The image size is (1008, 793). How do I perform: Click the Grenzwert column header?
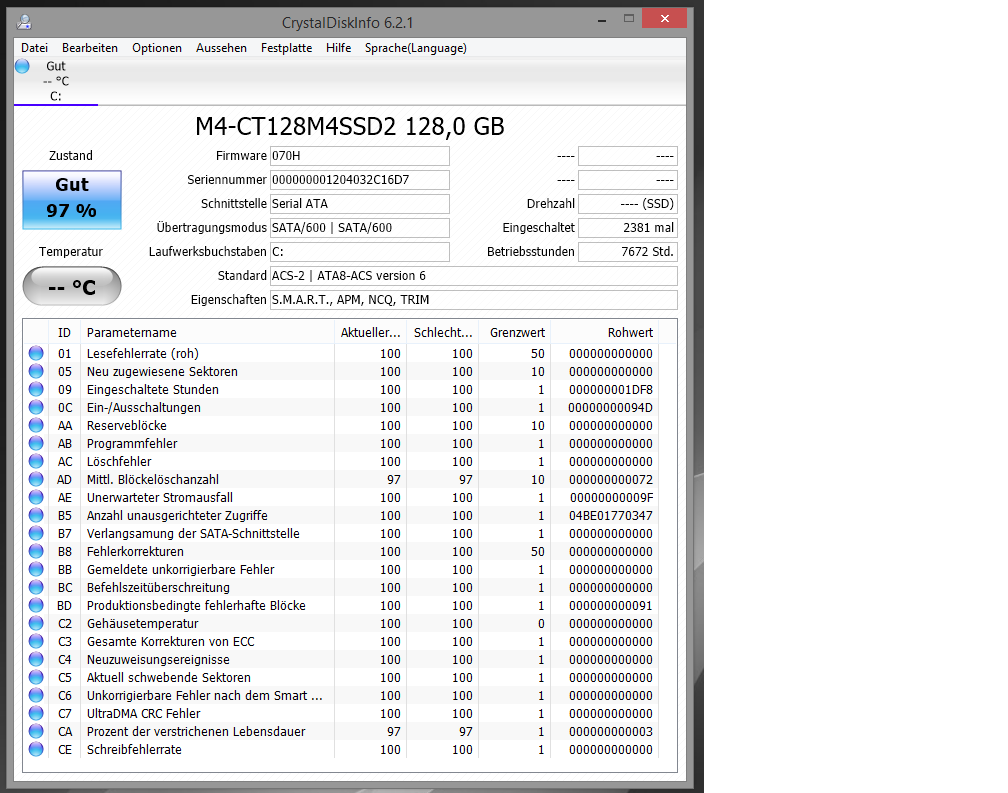[514, 333]
